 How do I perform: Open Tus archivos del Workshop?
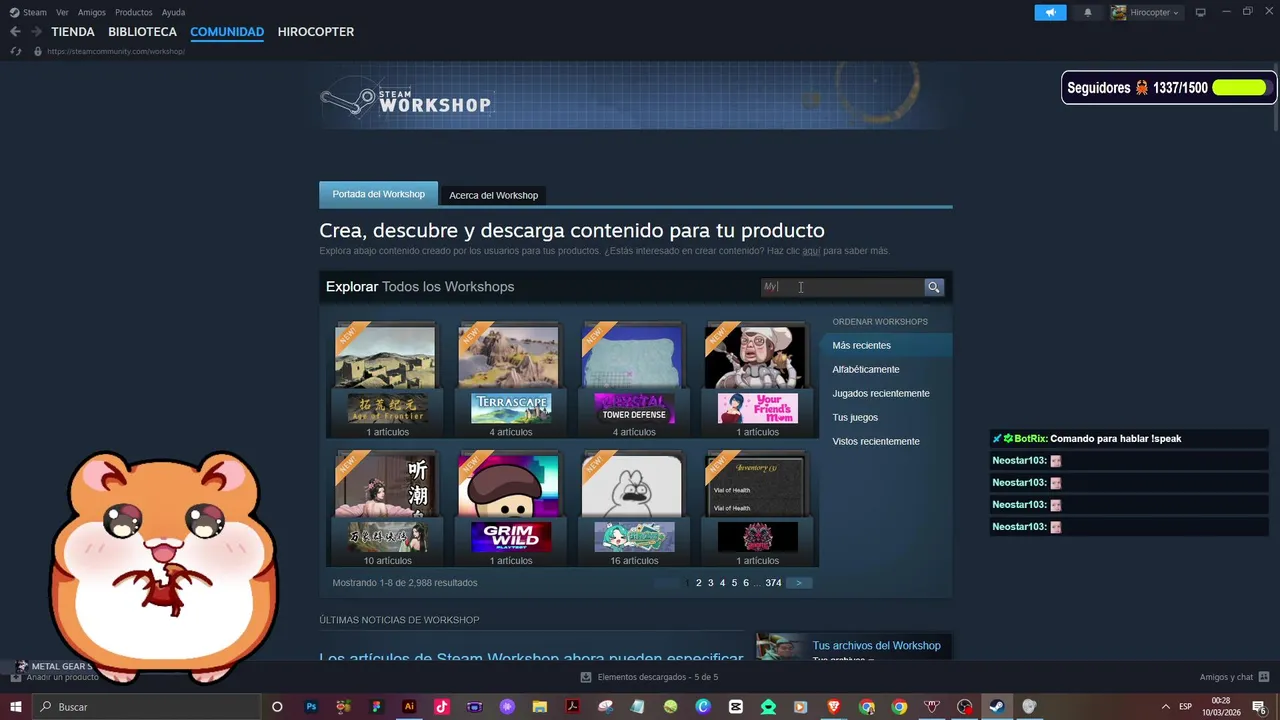click(876, 646)
